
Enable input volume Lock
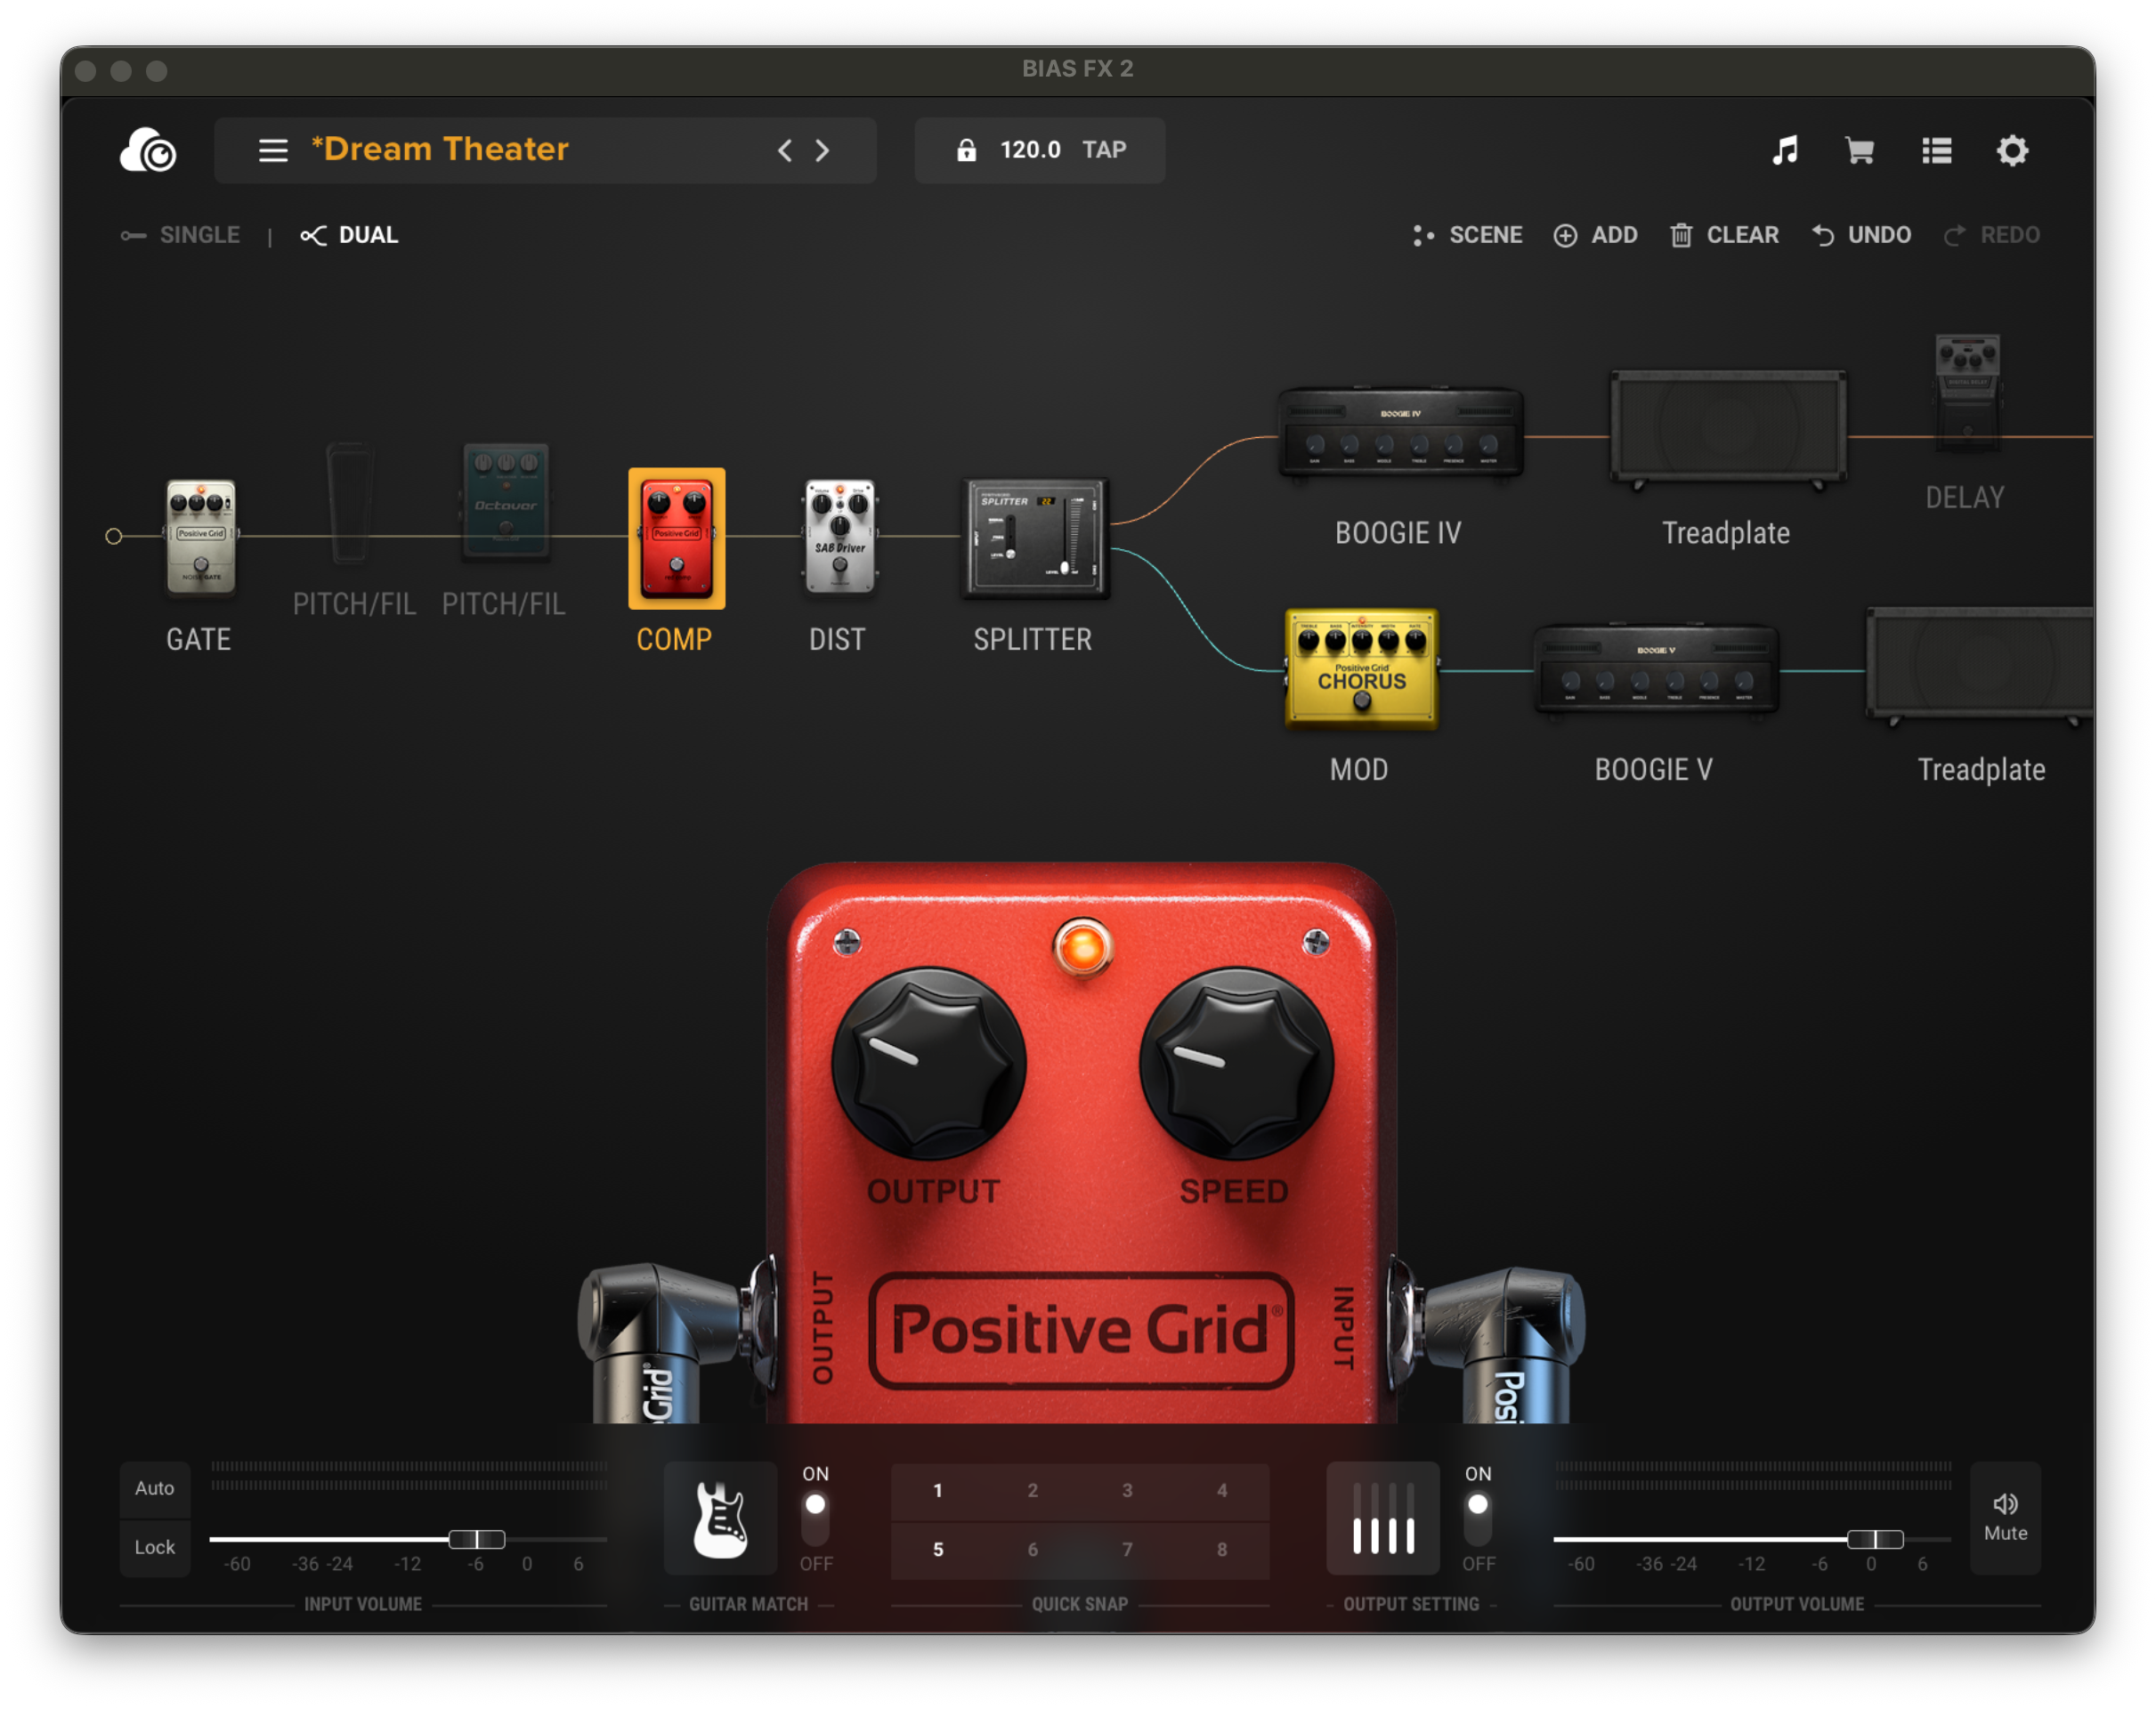155,1547
